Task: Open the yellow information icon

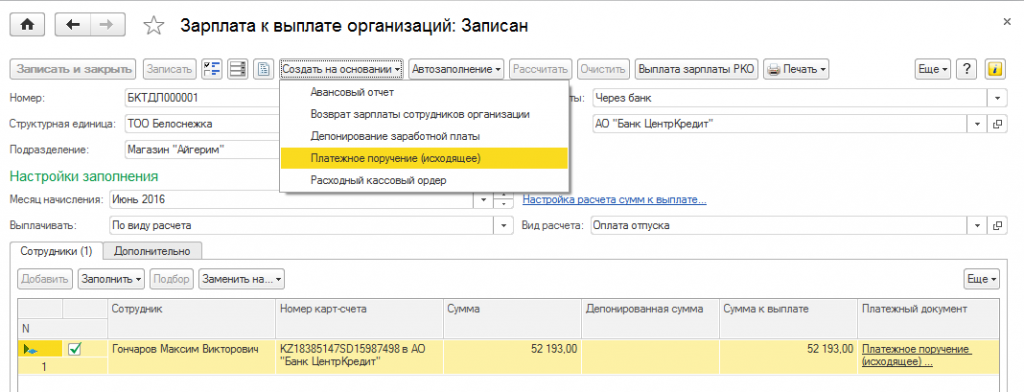Action: point(995,69)
